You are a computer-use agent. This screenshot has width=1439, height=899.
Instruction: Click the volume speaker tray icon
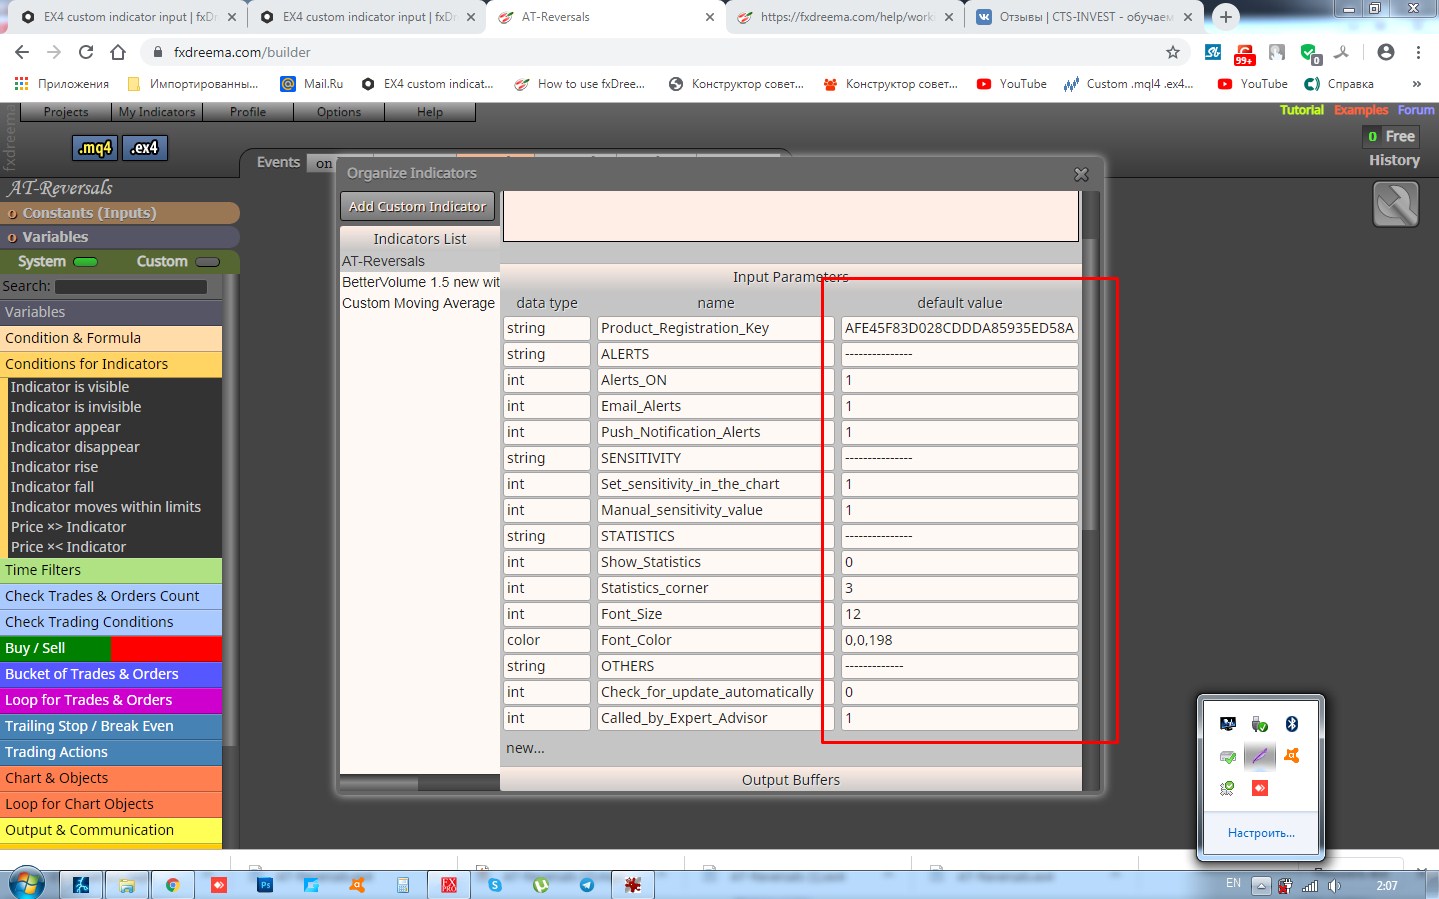point(1334,885)
